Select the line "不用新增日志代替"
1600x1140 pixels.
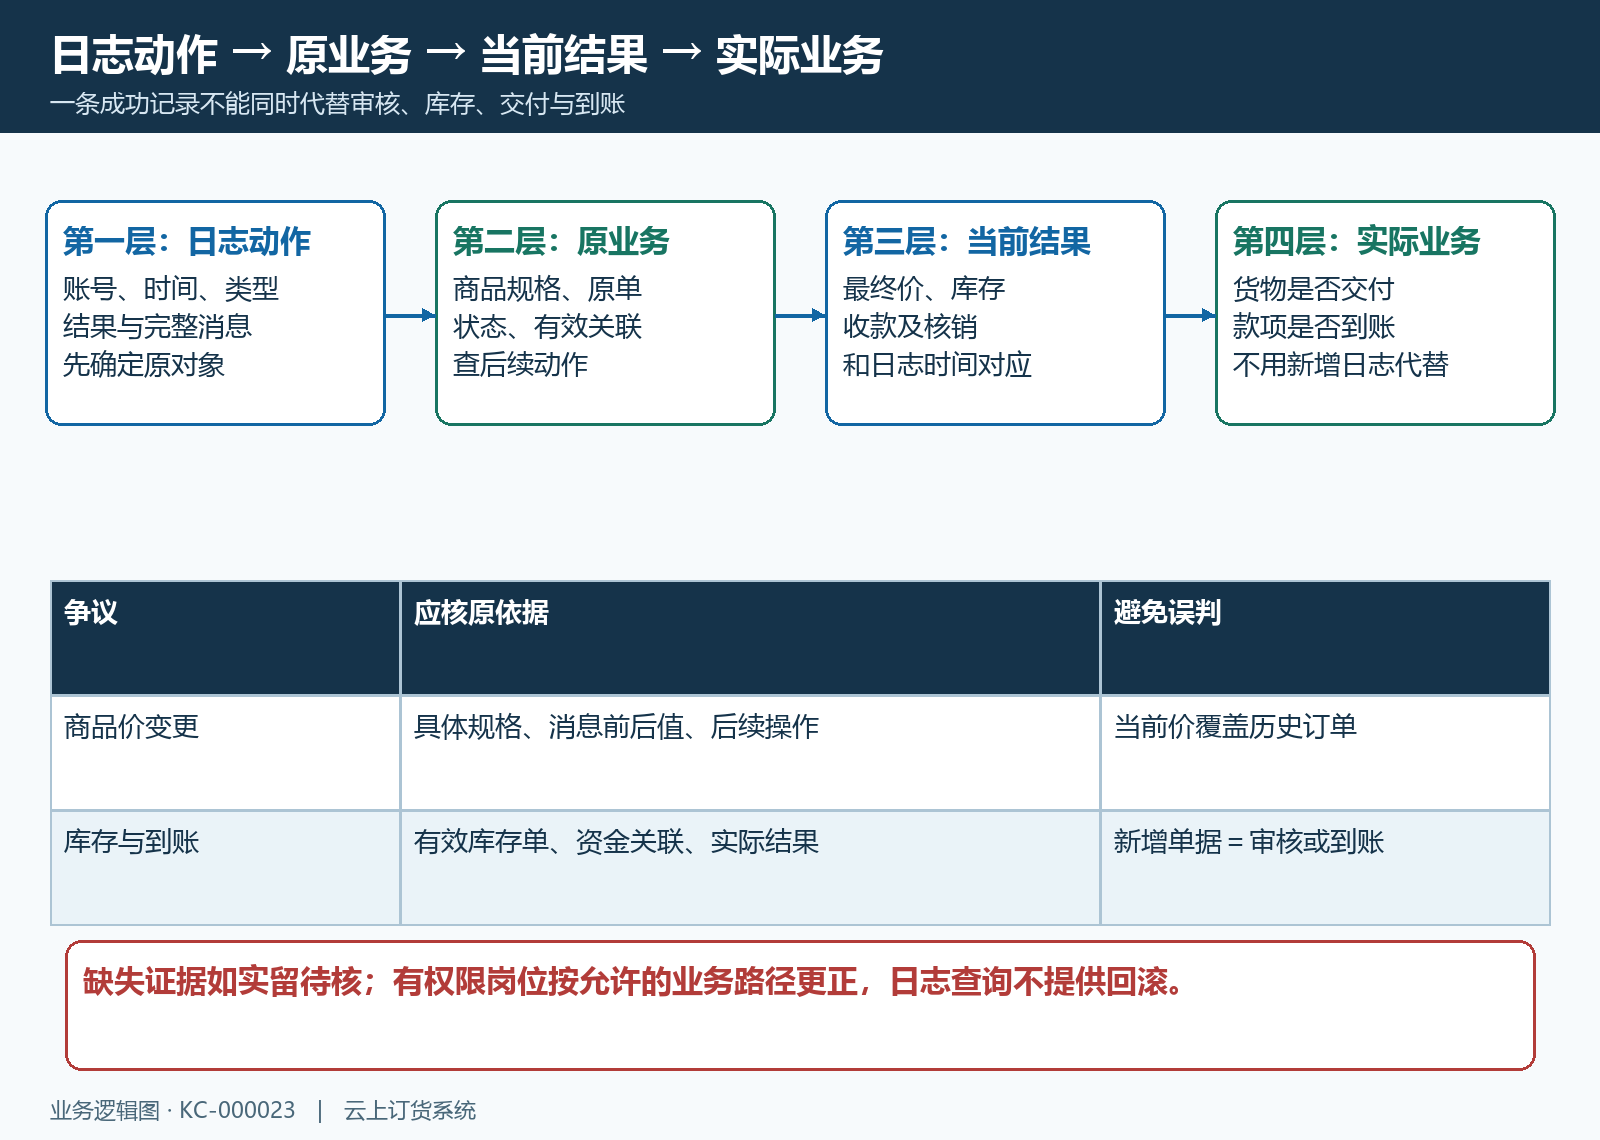1341,365
